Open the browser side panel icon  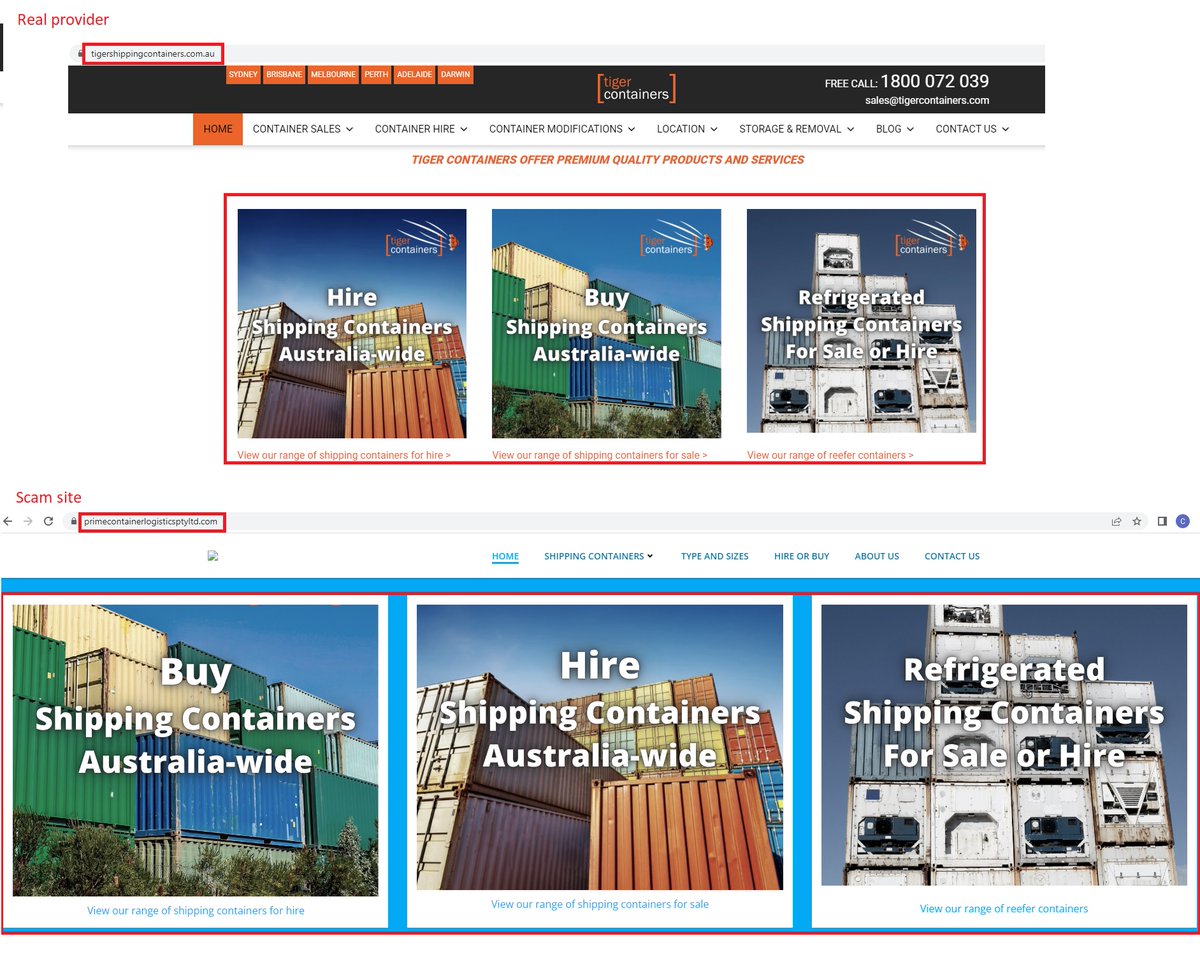pos(1162,521)
